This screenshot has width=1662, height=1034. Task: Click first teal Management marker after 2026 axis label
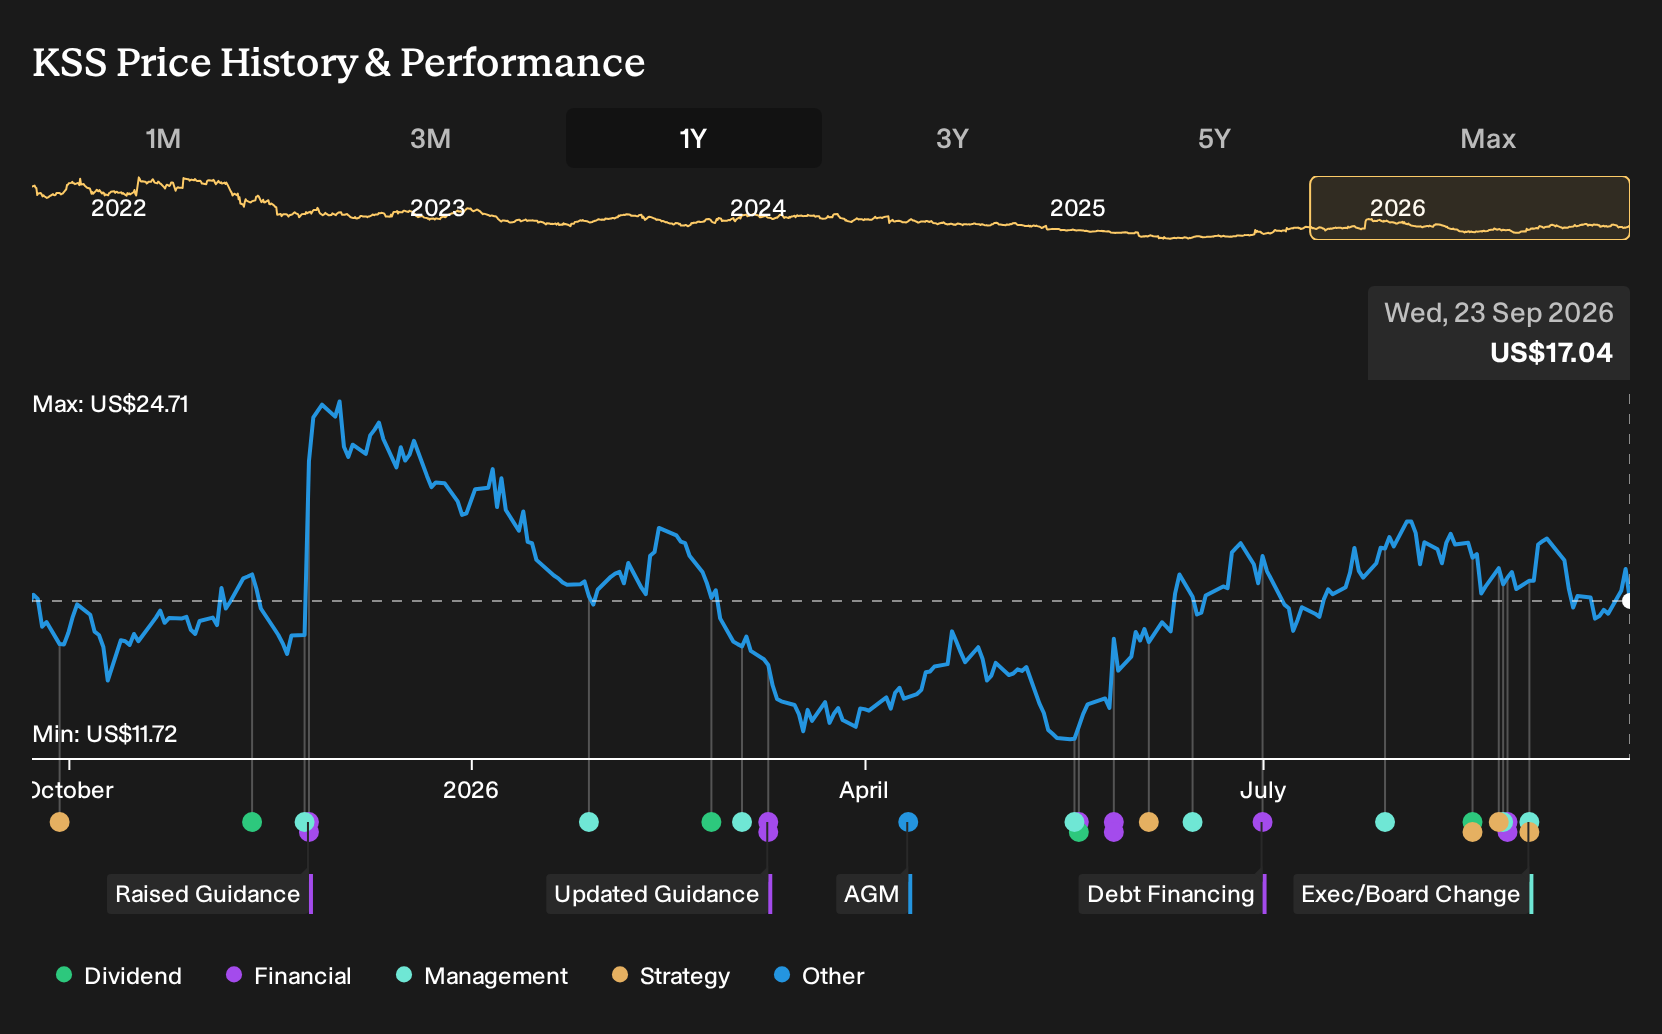point(589,822)
